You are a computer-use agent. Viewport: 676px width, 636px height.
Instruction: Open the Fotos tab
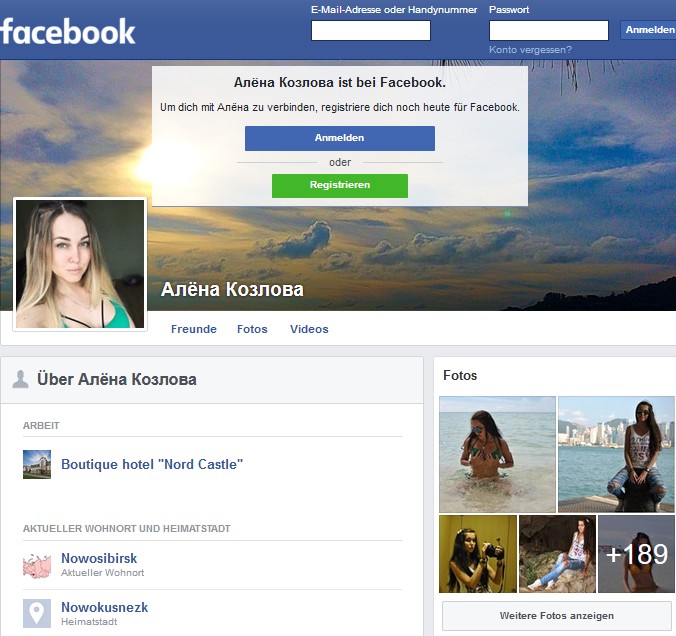(252, 329)
